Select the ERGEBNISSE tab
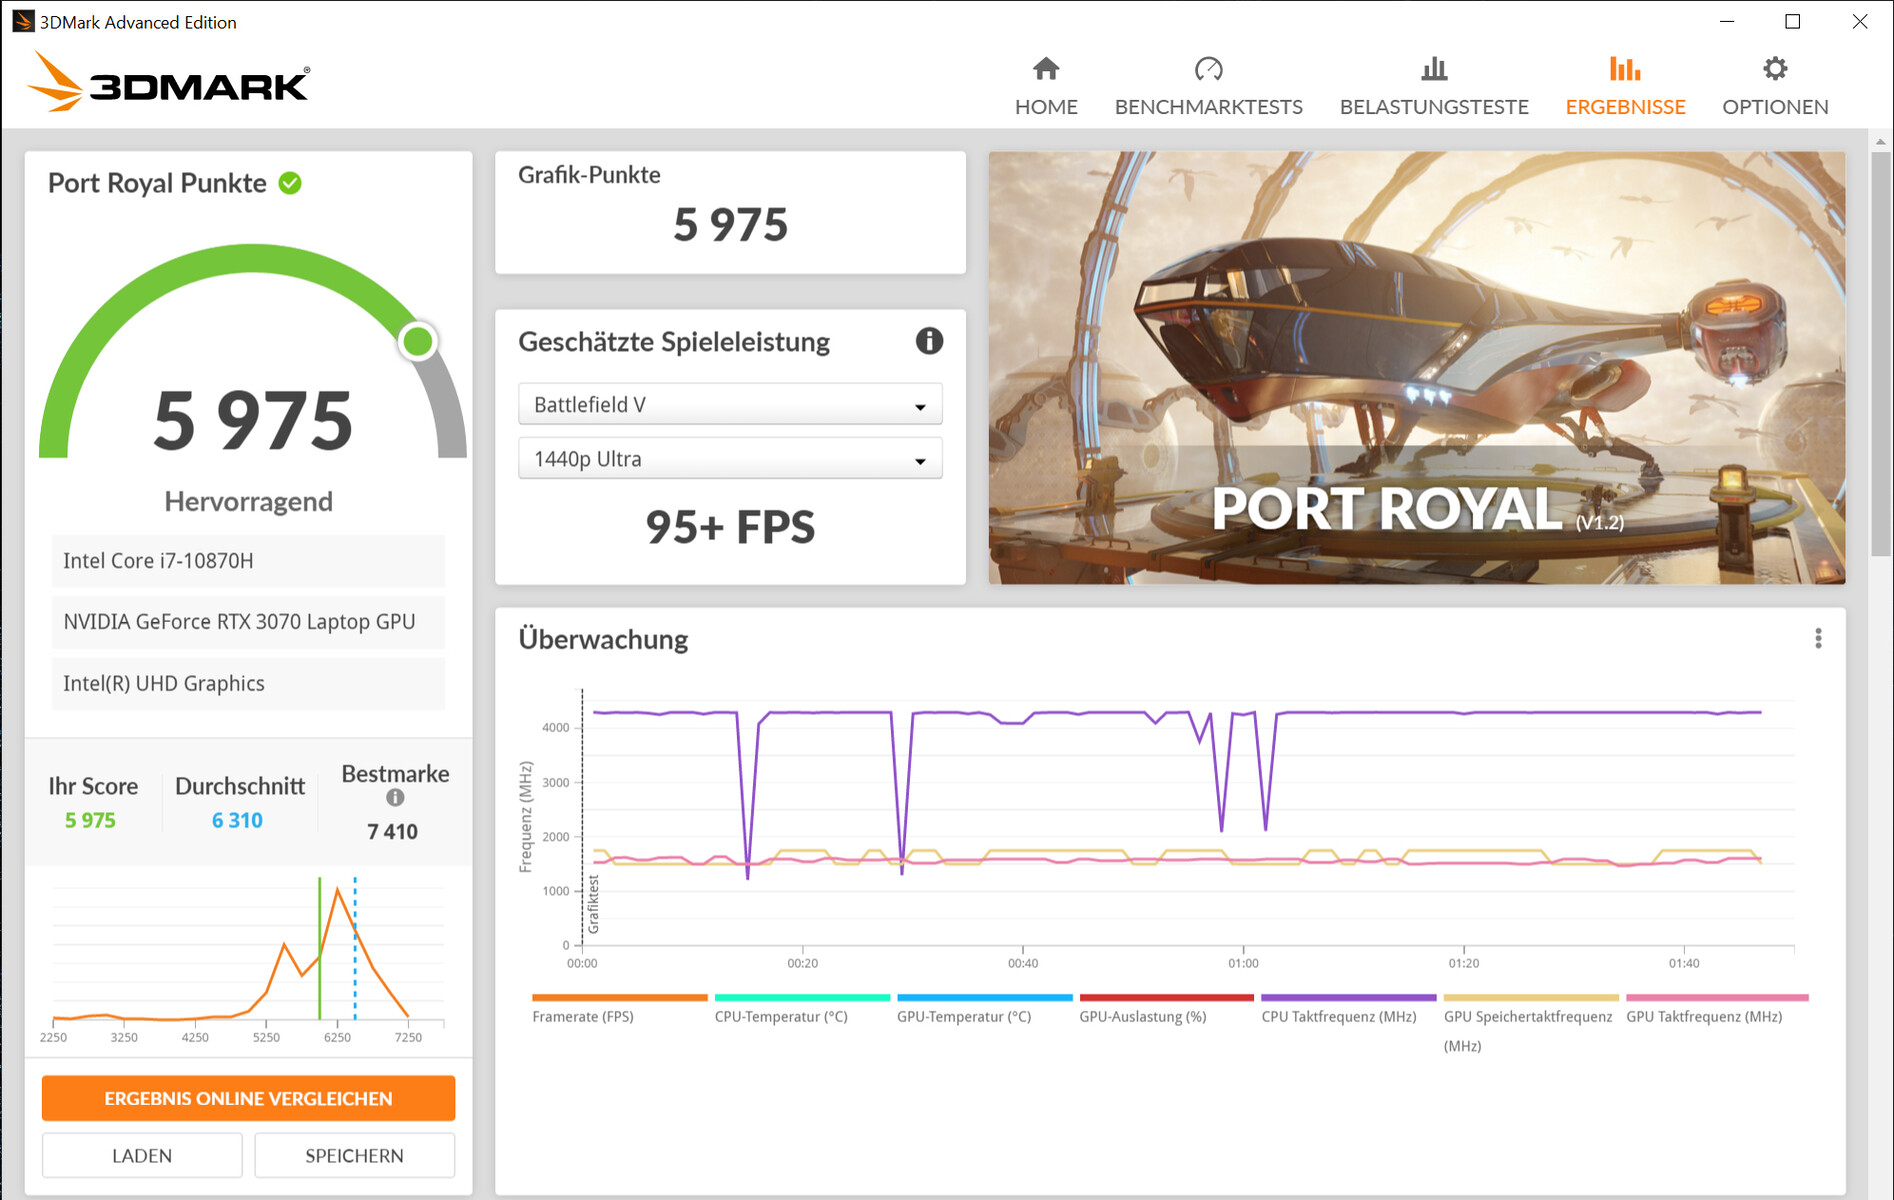 [x=1625, y=86]
